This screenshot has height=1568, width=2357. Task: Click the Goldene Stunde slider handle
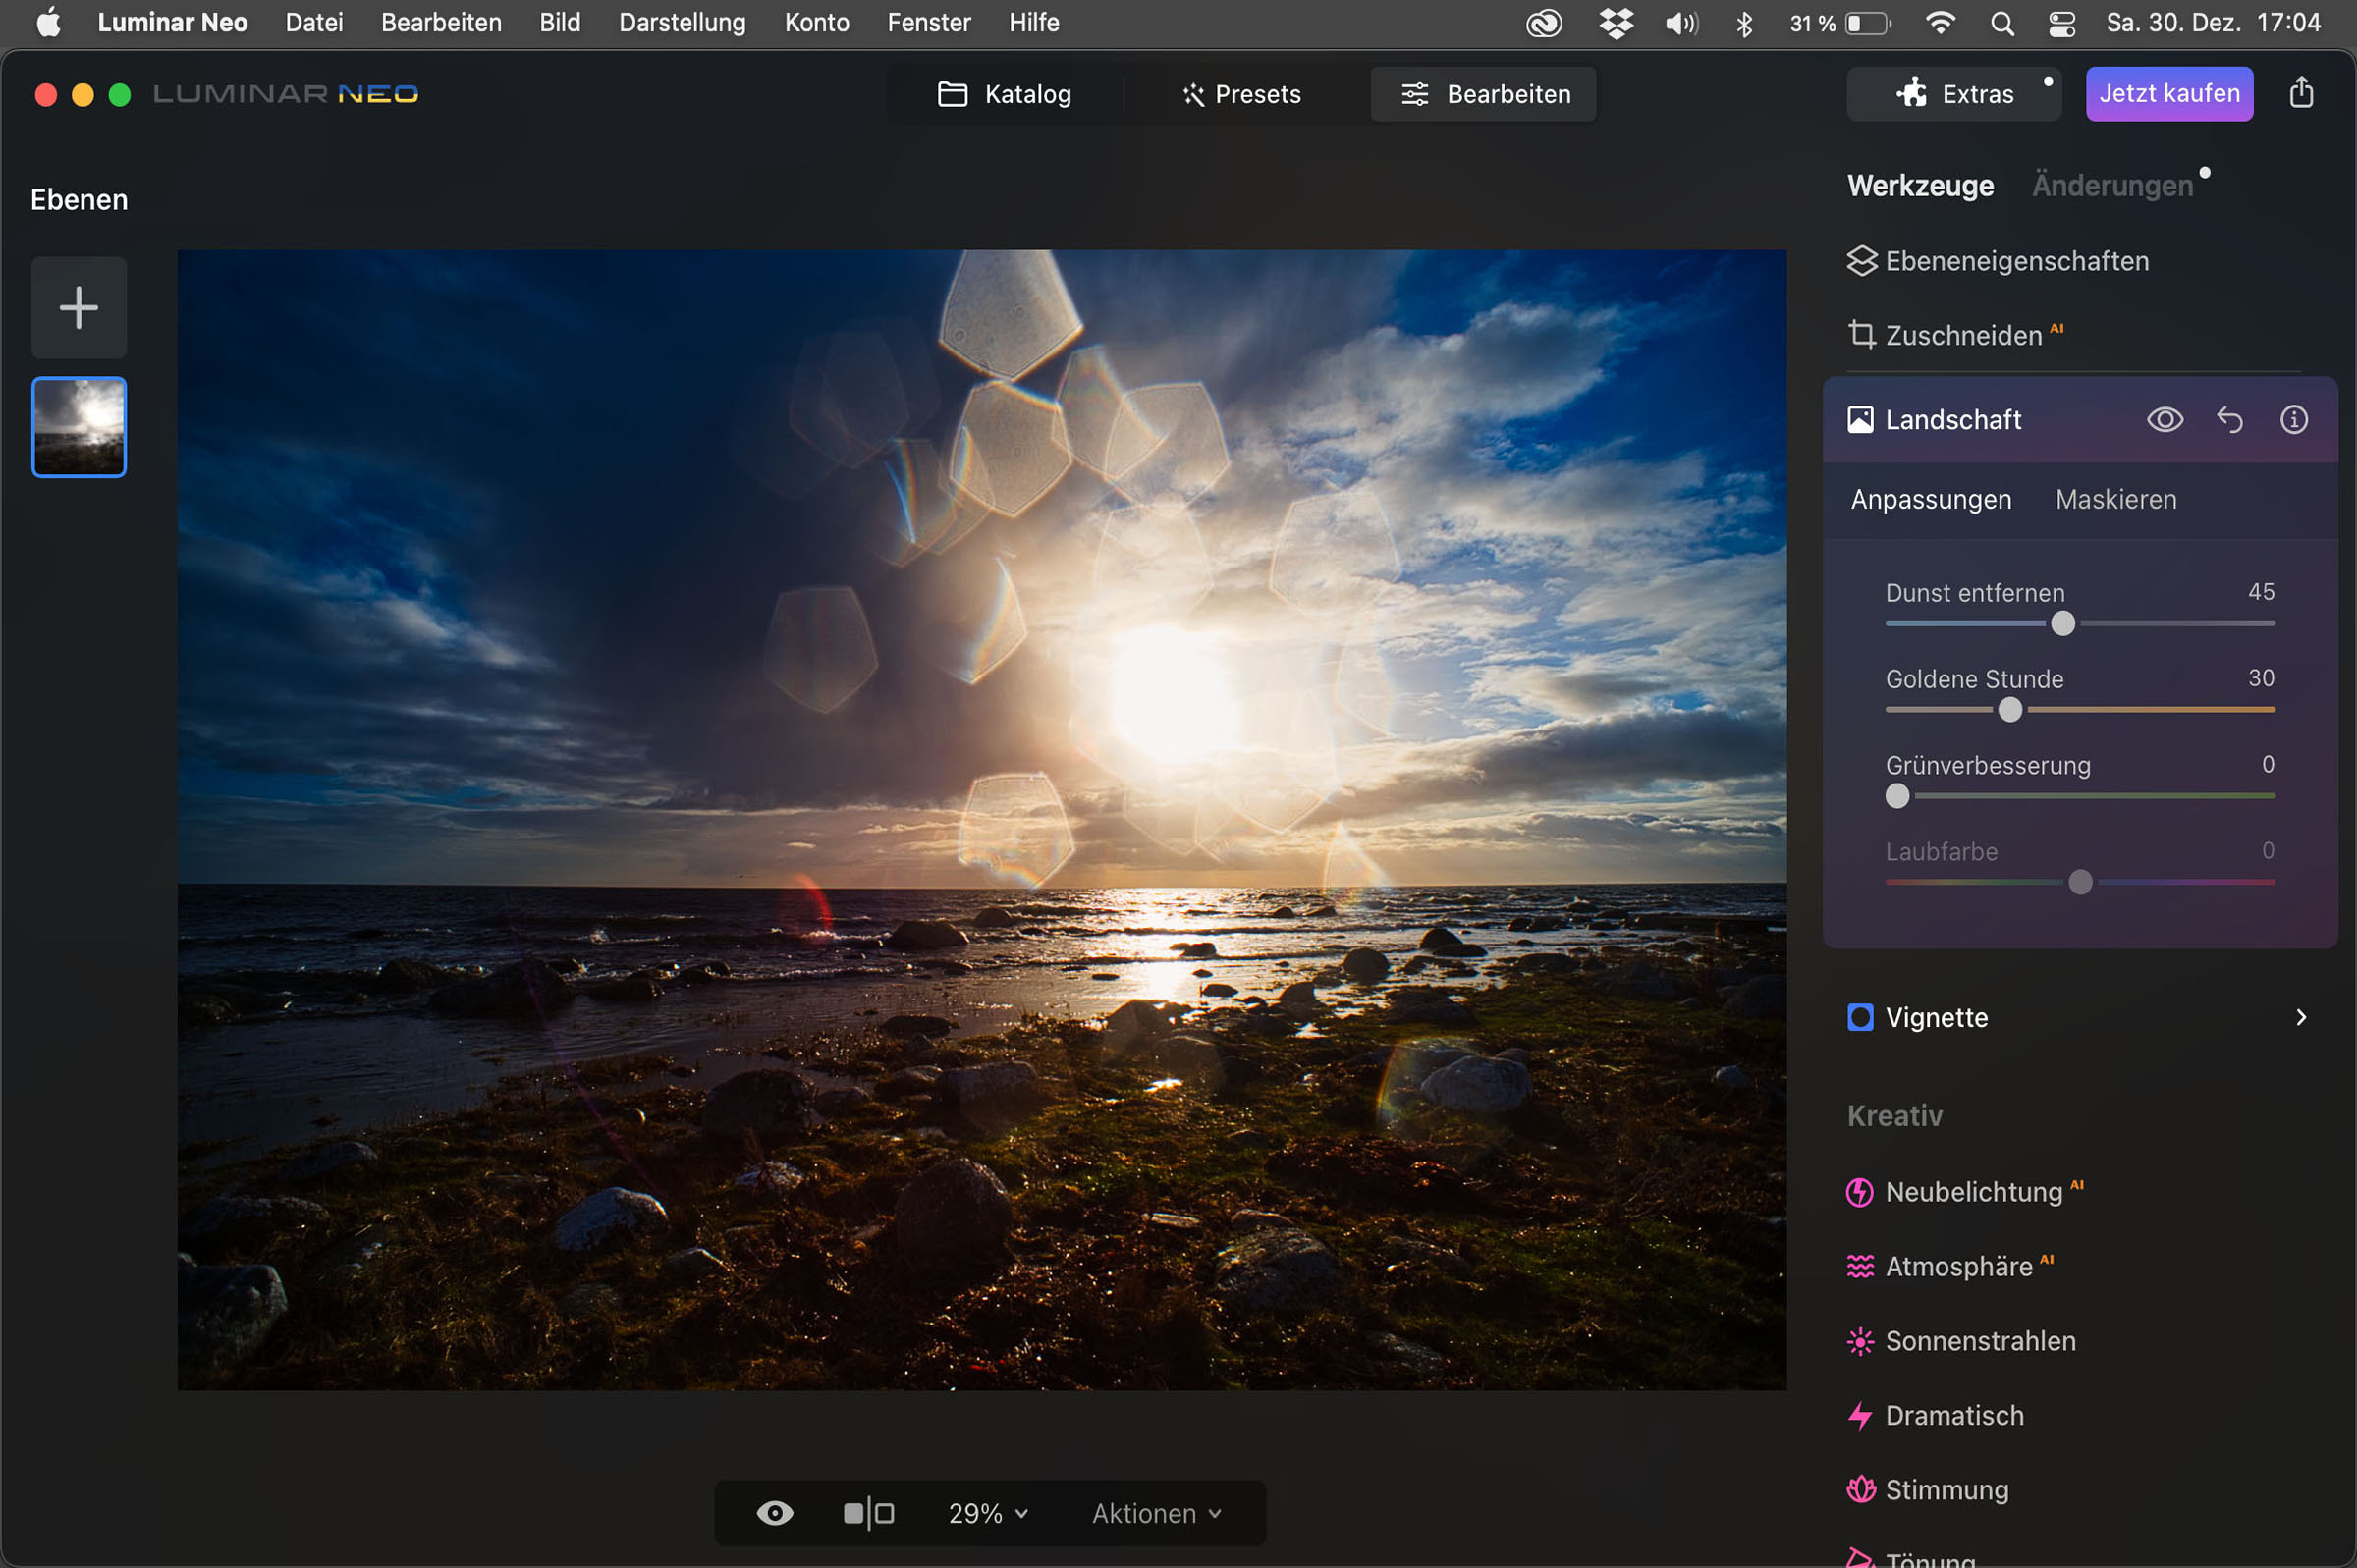click(2009, 710)
